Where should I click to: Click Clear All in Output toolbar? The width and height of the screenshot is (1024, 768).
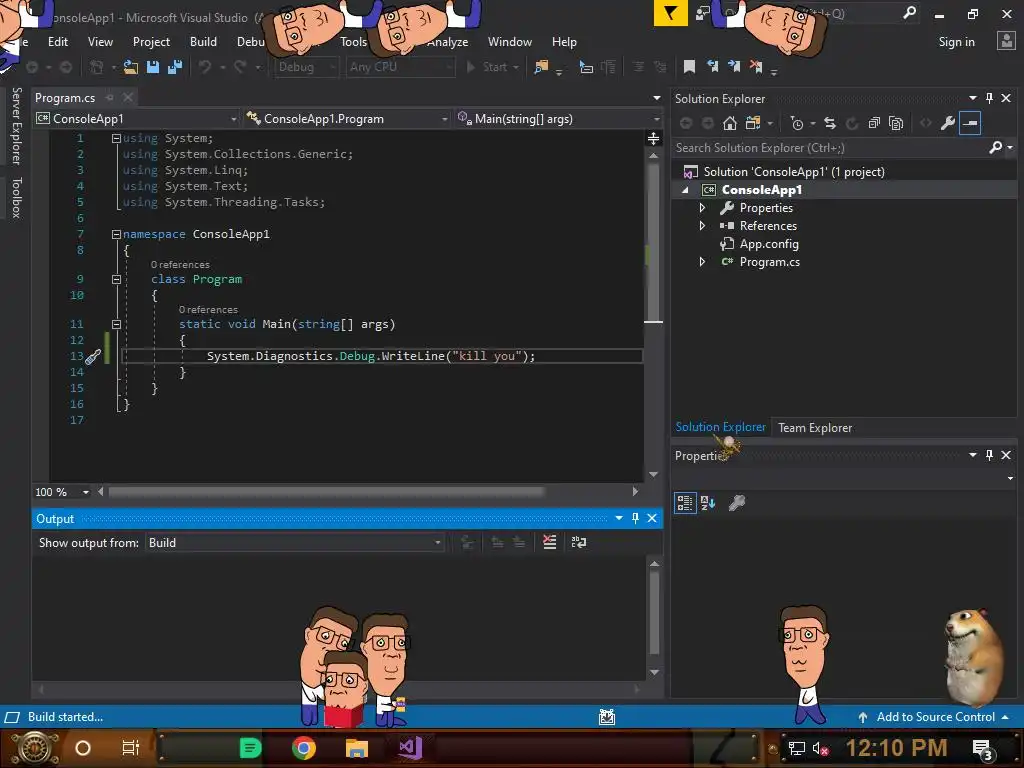click(x=550, y=542)
